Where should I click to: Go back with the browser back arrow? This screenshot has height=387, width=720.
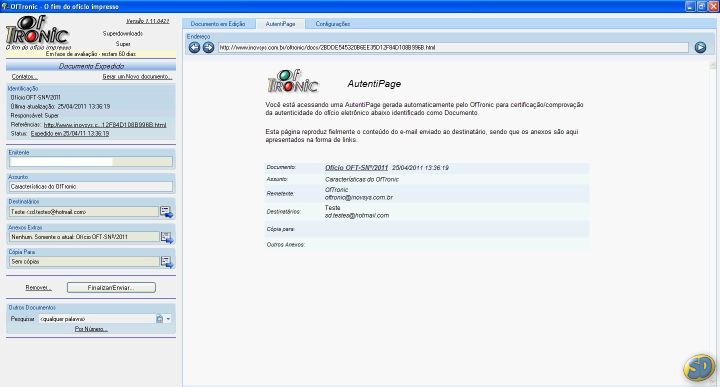tap(194, 47)
